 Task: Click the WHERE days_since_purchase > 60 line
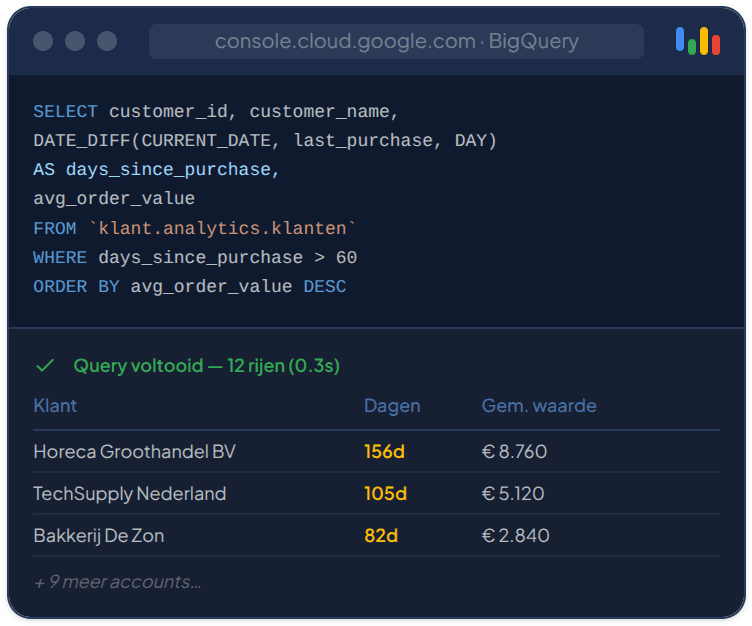tap(195, 258)
